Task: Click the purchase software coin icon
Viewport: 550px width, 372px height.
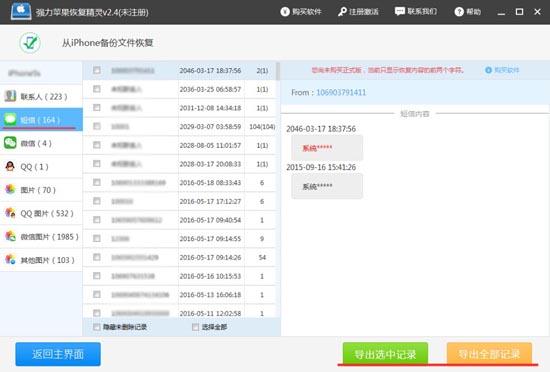Action: pyautogui.click(x=284, y=12)
